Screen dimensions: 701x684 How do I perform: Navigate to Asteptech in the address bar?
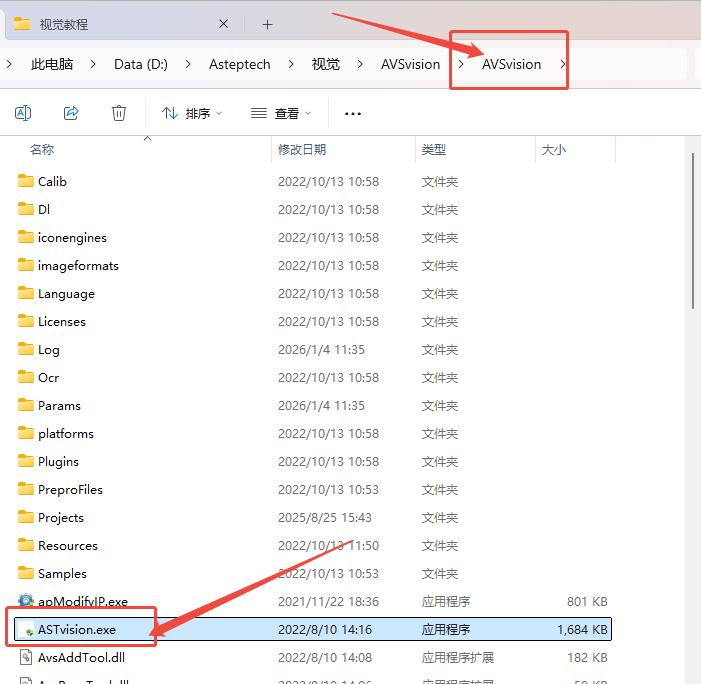click(239, 64)
